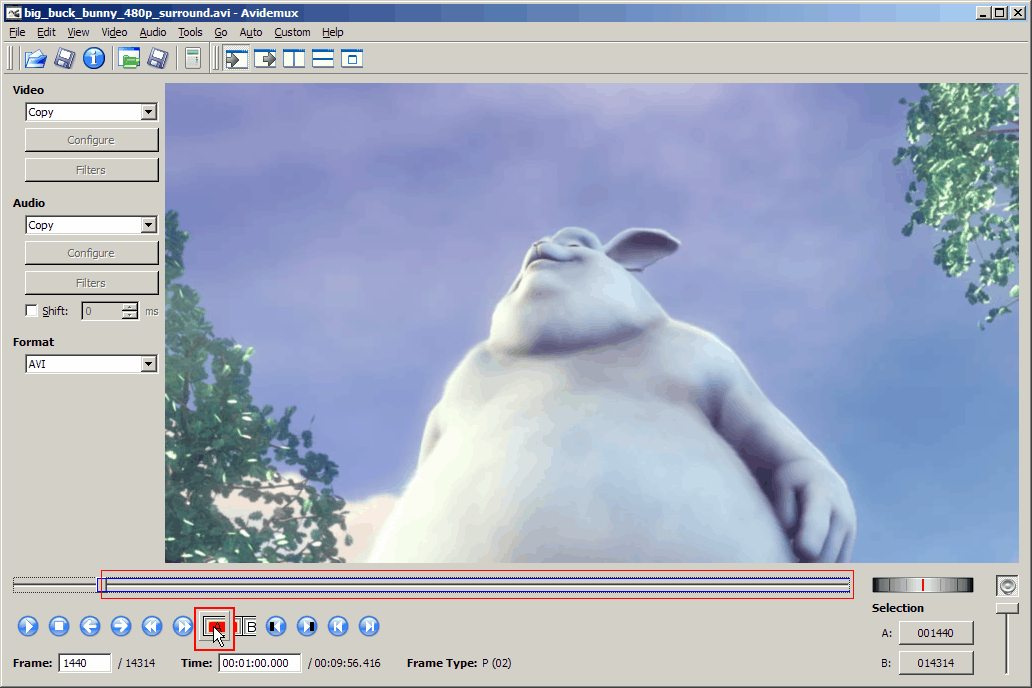Image resolution: width=1032 pixels, height=688 pixels.
Task: Click selection A button showing 001440
Action: coord(935,633)
